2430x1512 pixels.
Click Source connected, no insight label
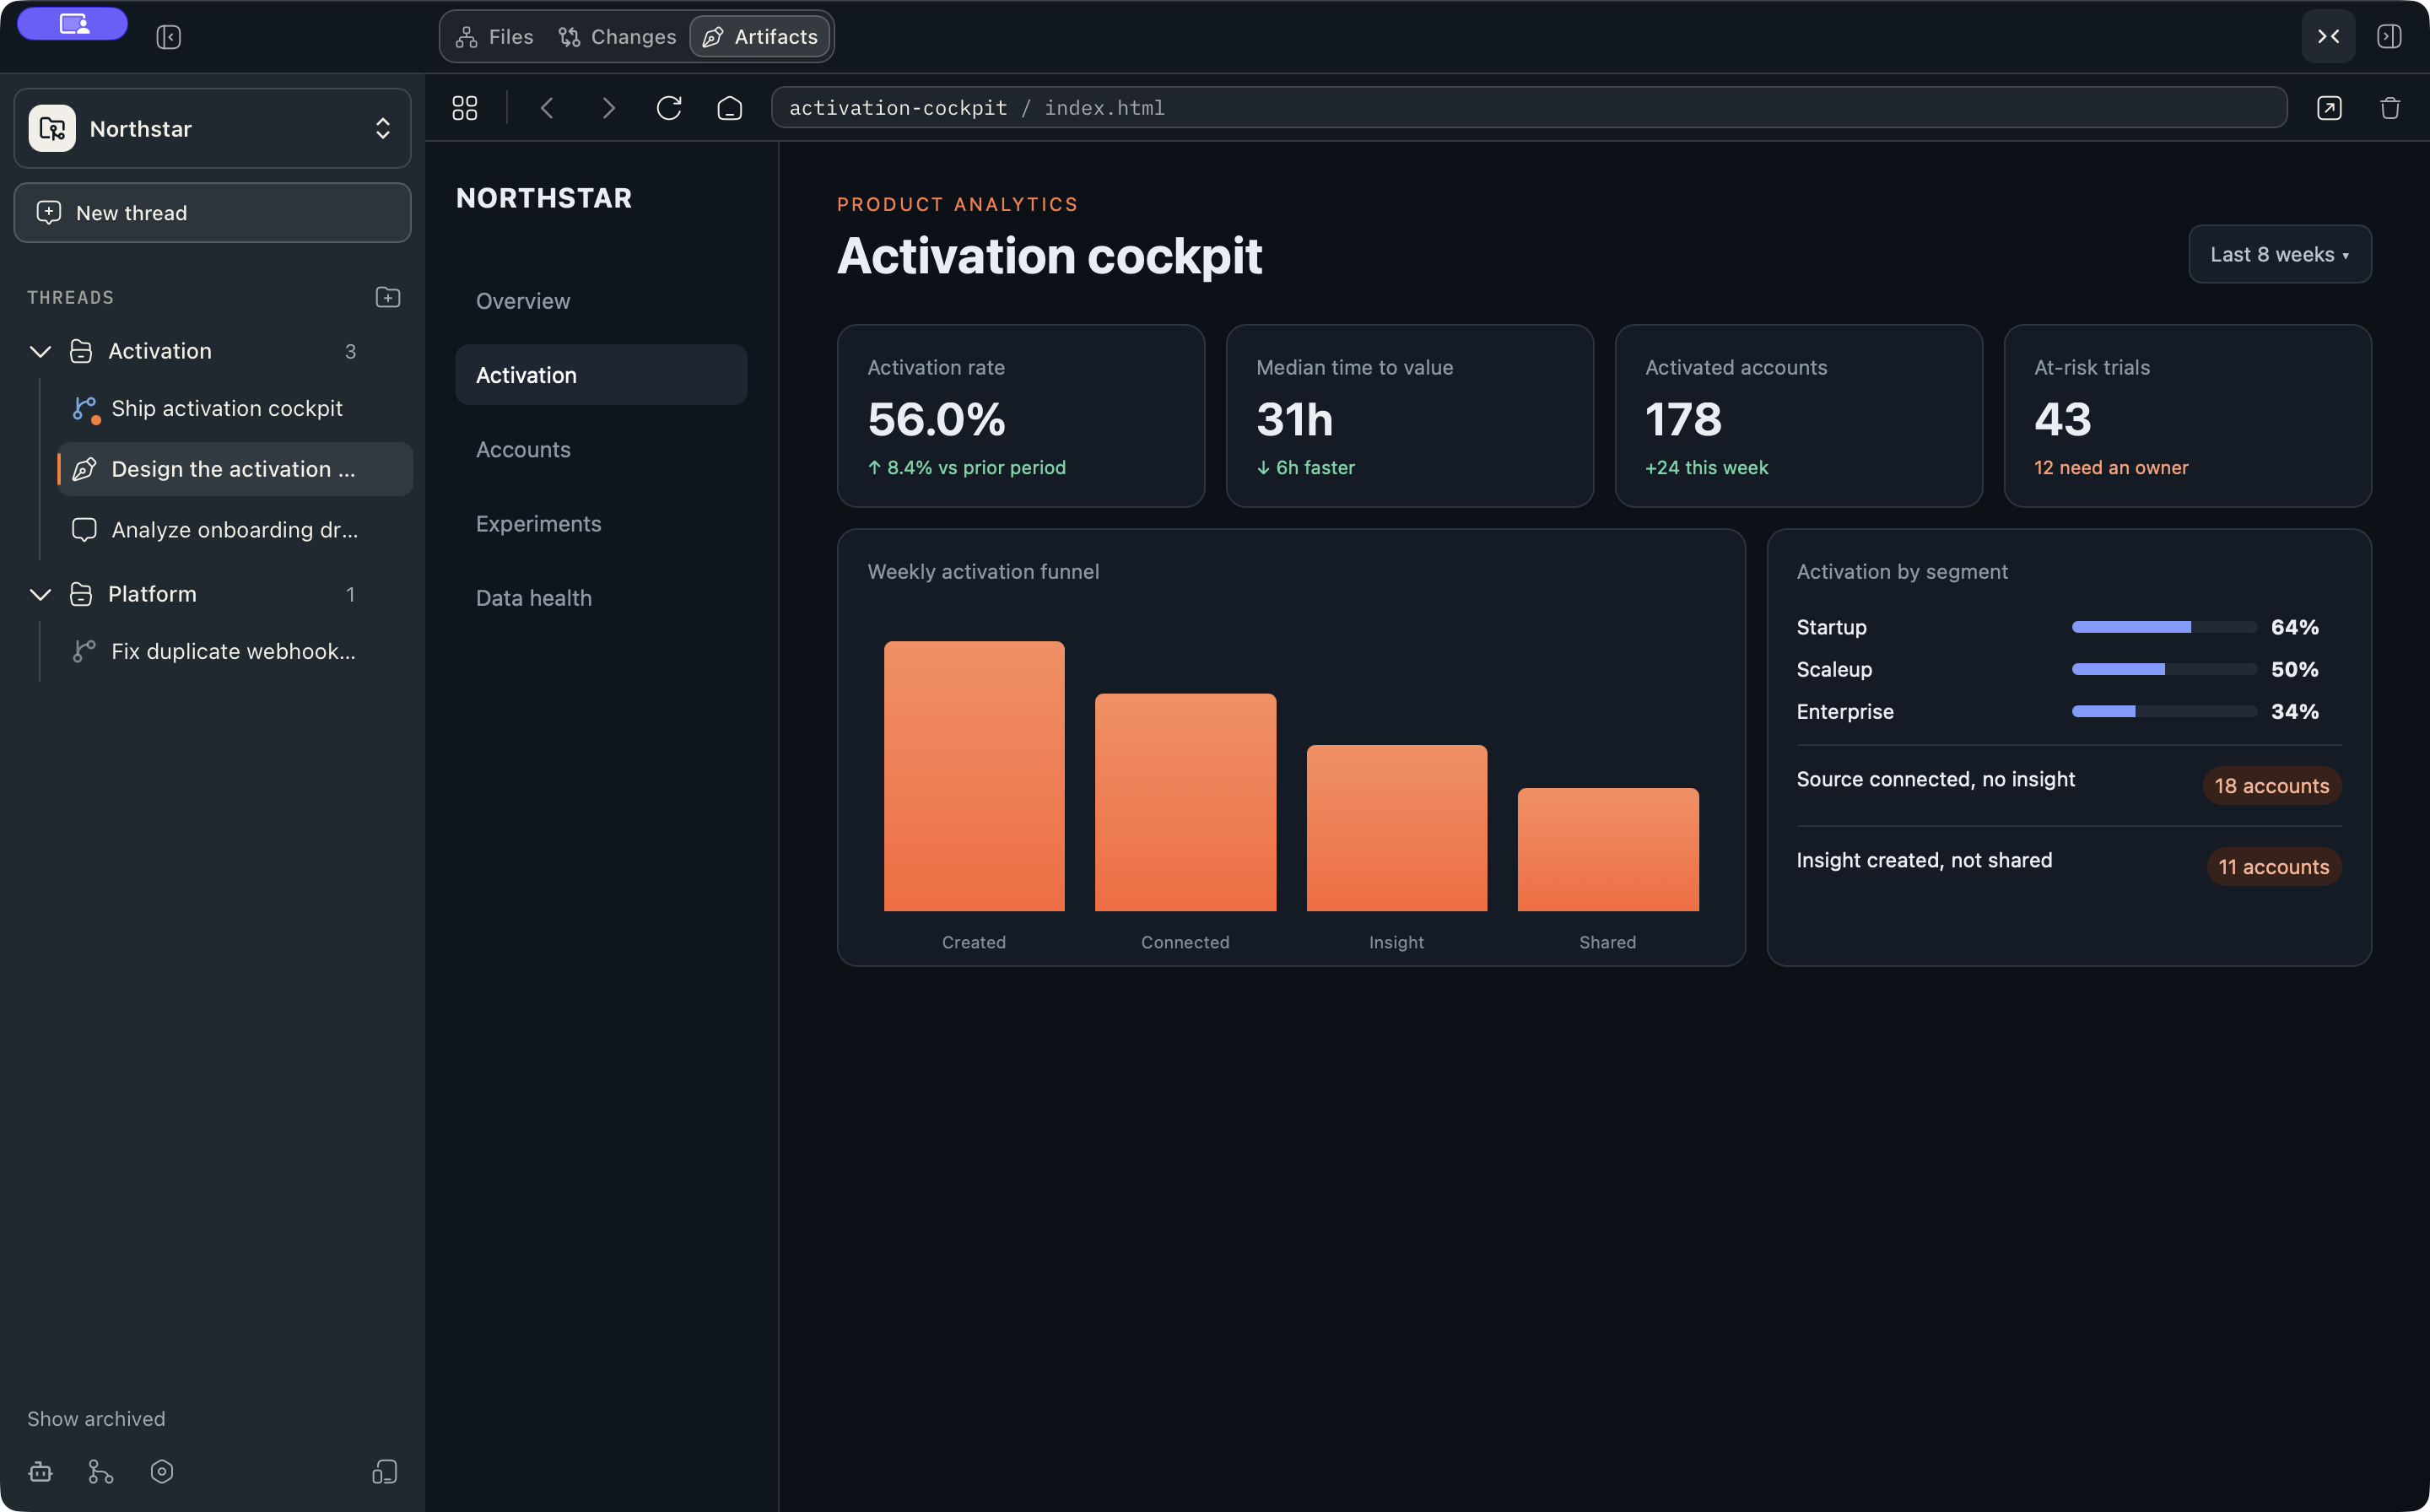click(1935, 780)
